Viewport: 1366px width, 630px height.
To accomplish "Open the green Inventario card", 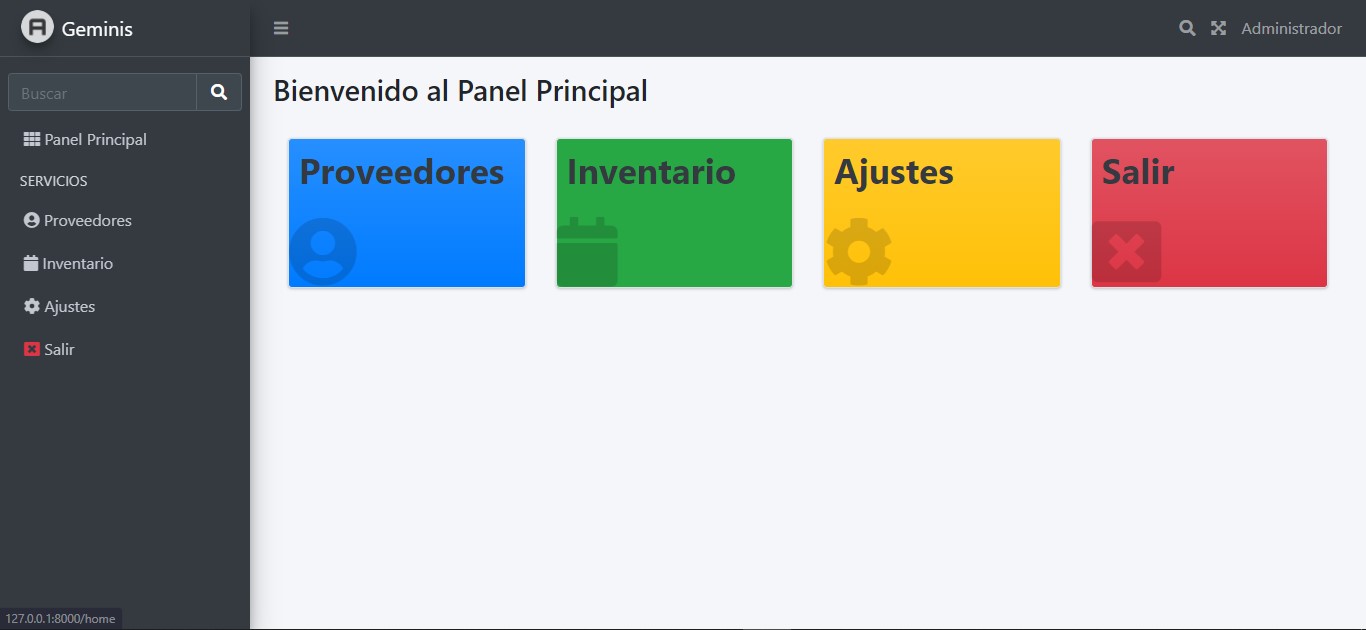I will (674, 212).
